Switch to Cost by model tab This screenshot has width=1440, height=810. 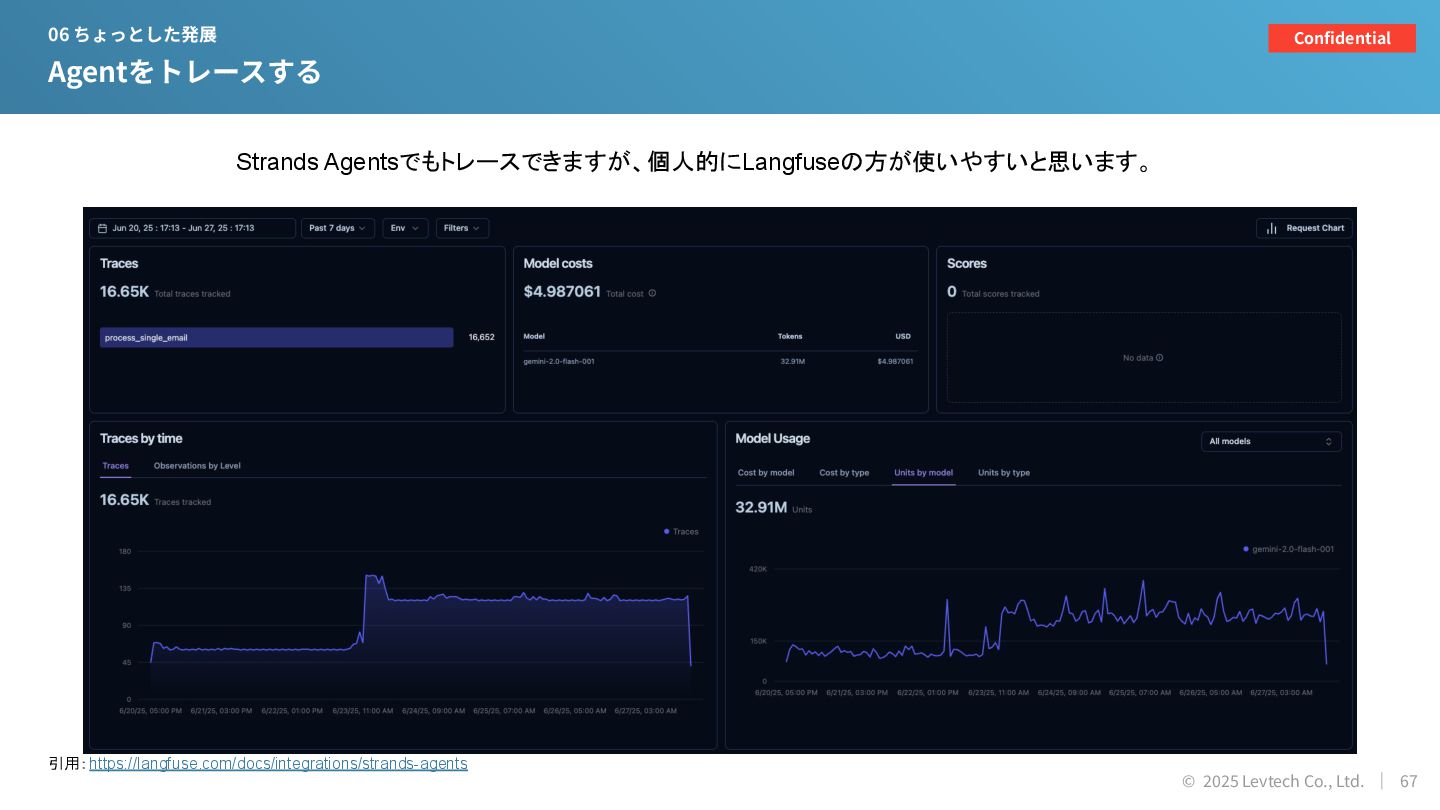(766, 473)
